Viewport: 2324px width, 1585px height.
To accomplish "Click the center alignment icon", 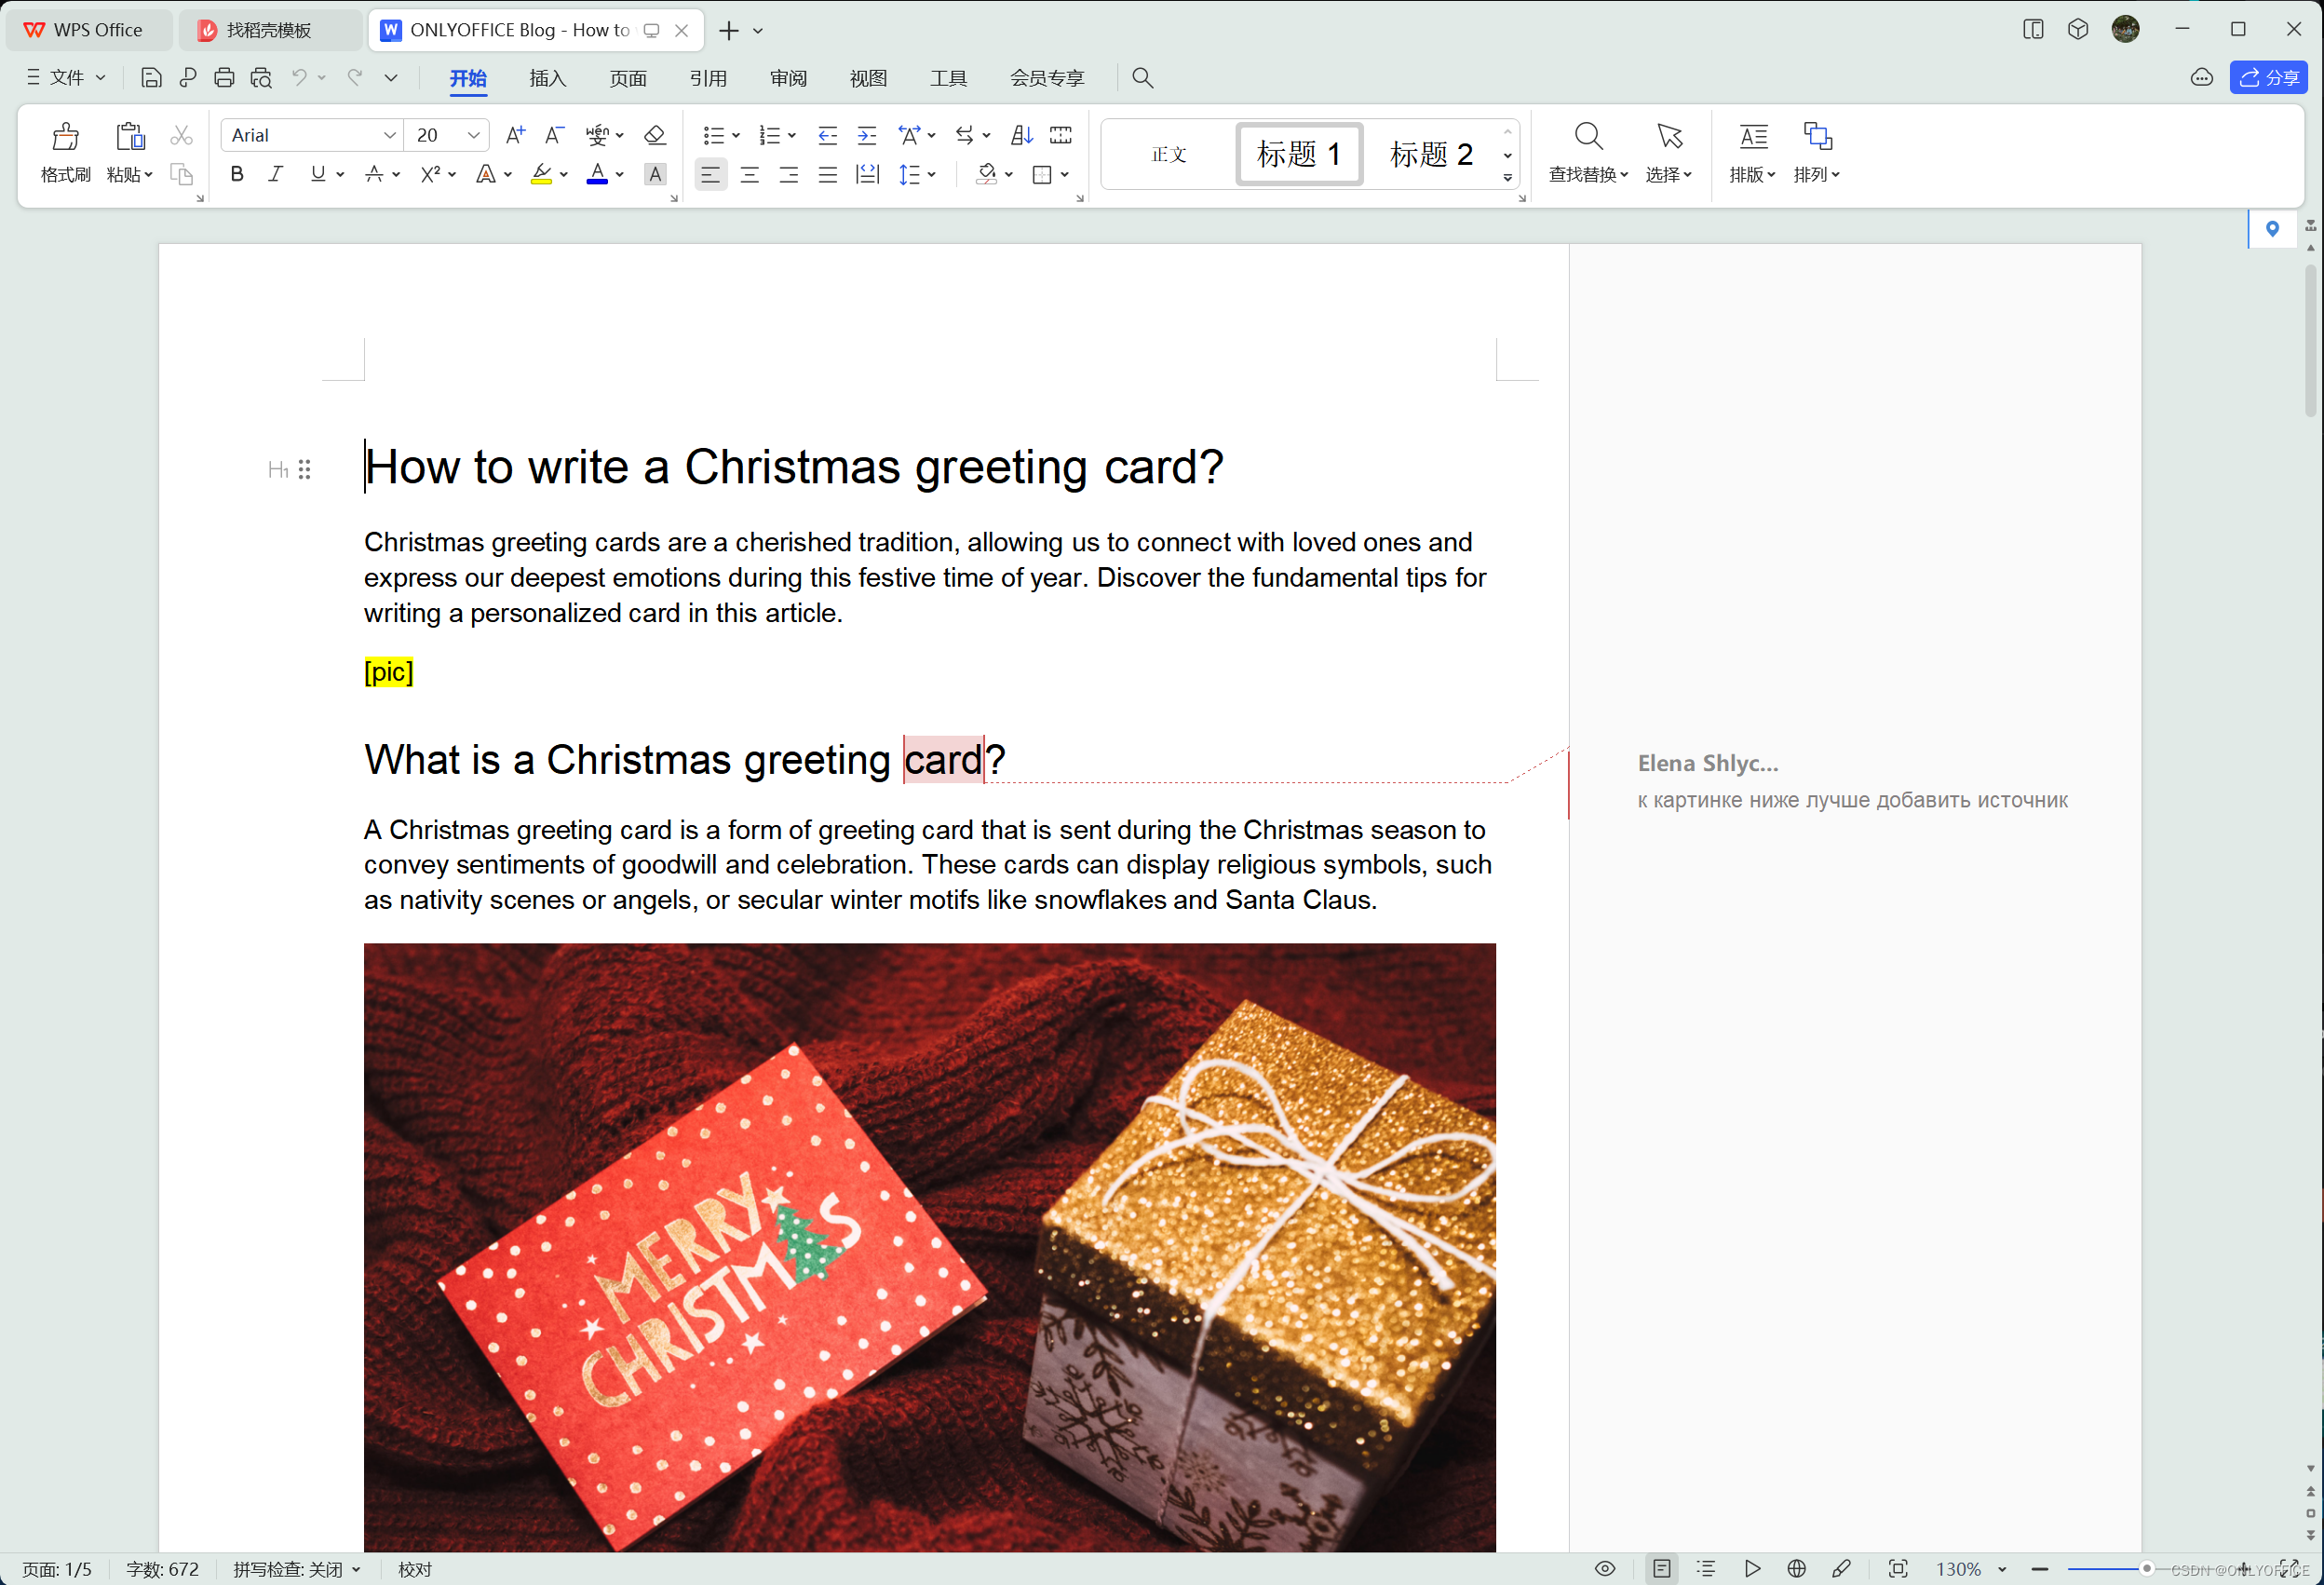I will click(x=749, y=175).
